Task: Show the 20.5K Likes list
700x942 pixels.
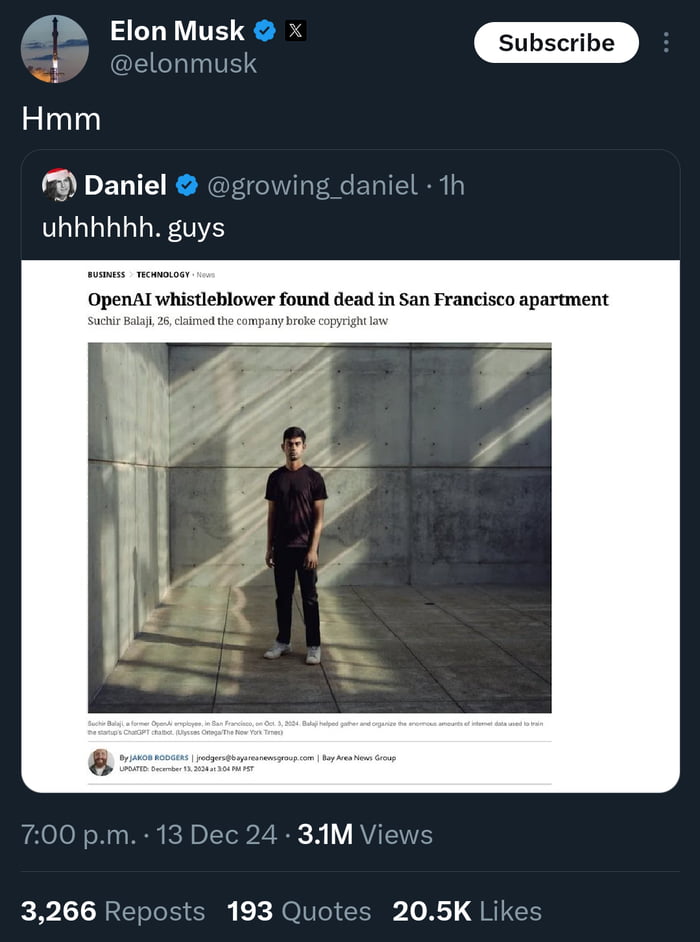Action: click(x=467, y=911)
